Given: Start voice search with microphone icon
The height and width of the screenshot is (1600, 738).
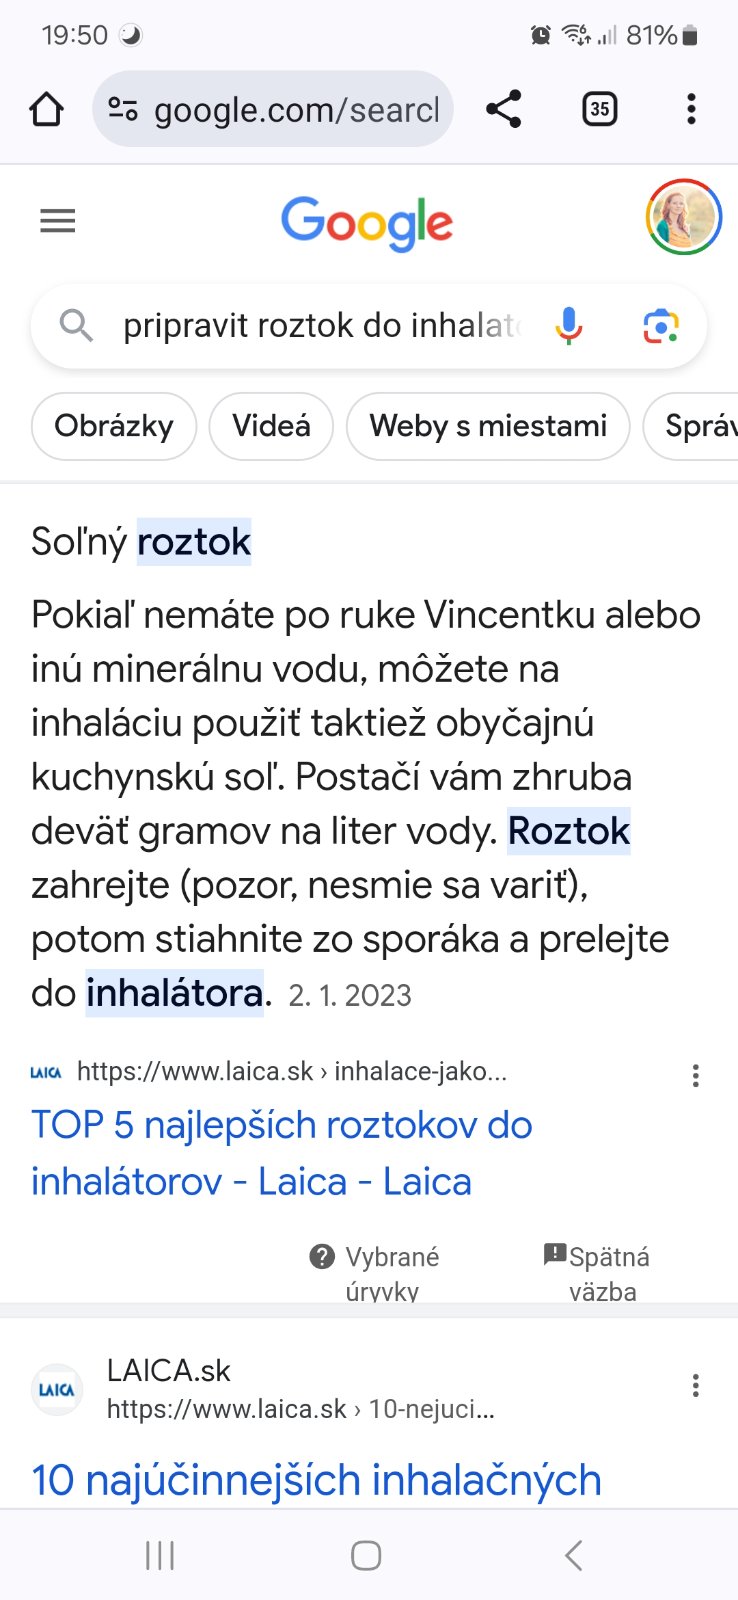Looking at the screenshot, I should coord(568,326).
